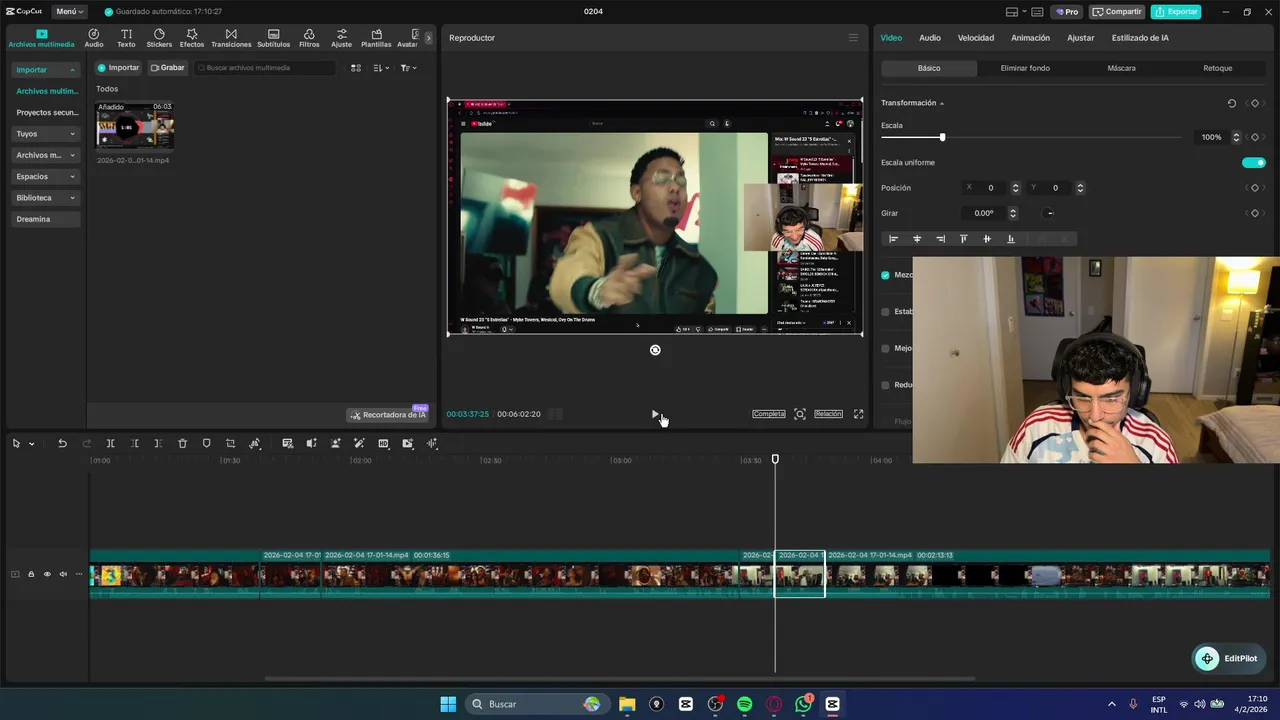Click the Exportar button
The width and height of the screenshot is (1280, 720).
(1176, 12)
